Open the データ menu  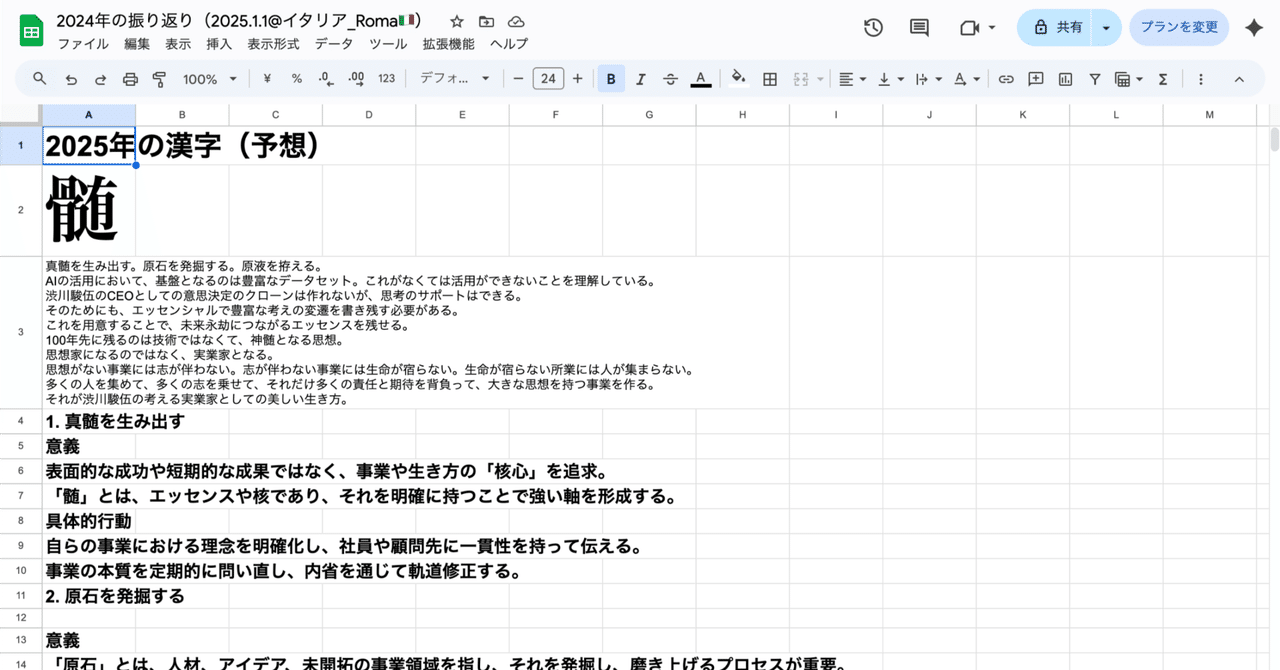(x=333, y=44)
